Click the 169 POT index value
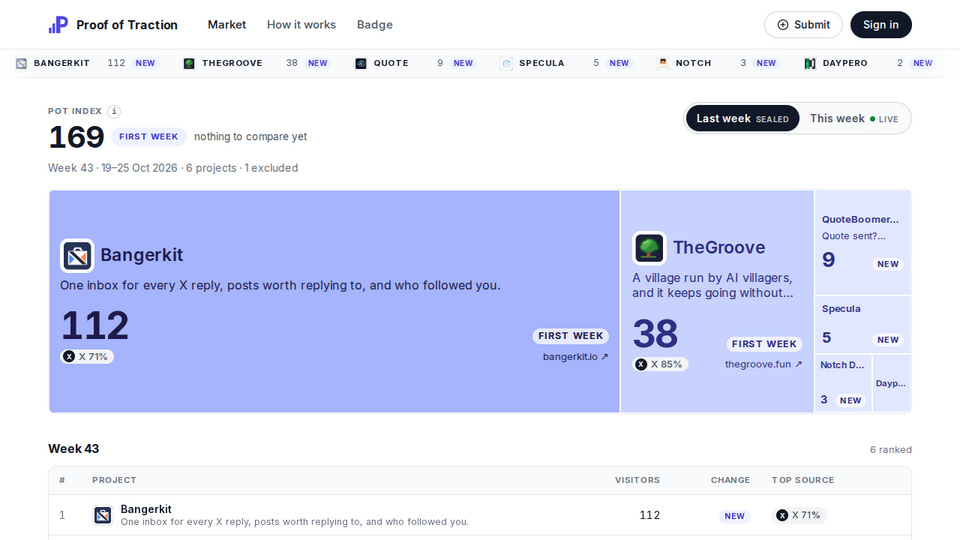This screenshot has width=960, height=540. click(77, 137)
